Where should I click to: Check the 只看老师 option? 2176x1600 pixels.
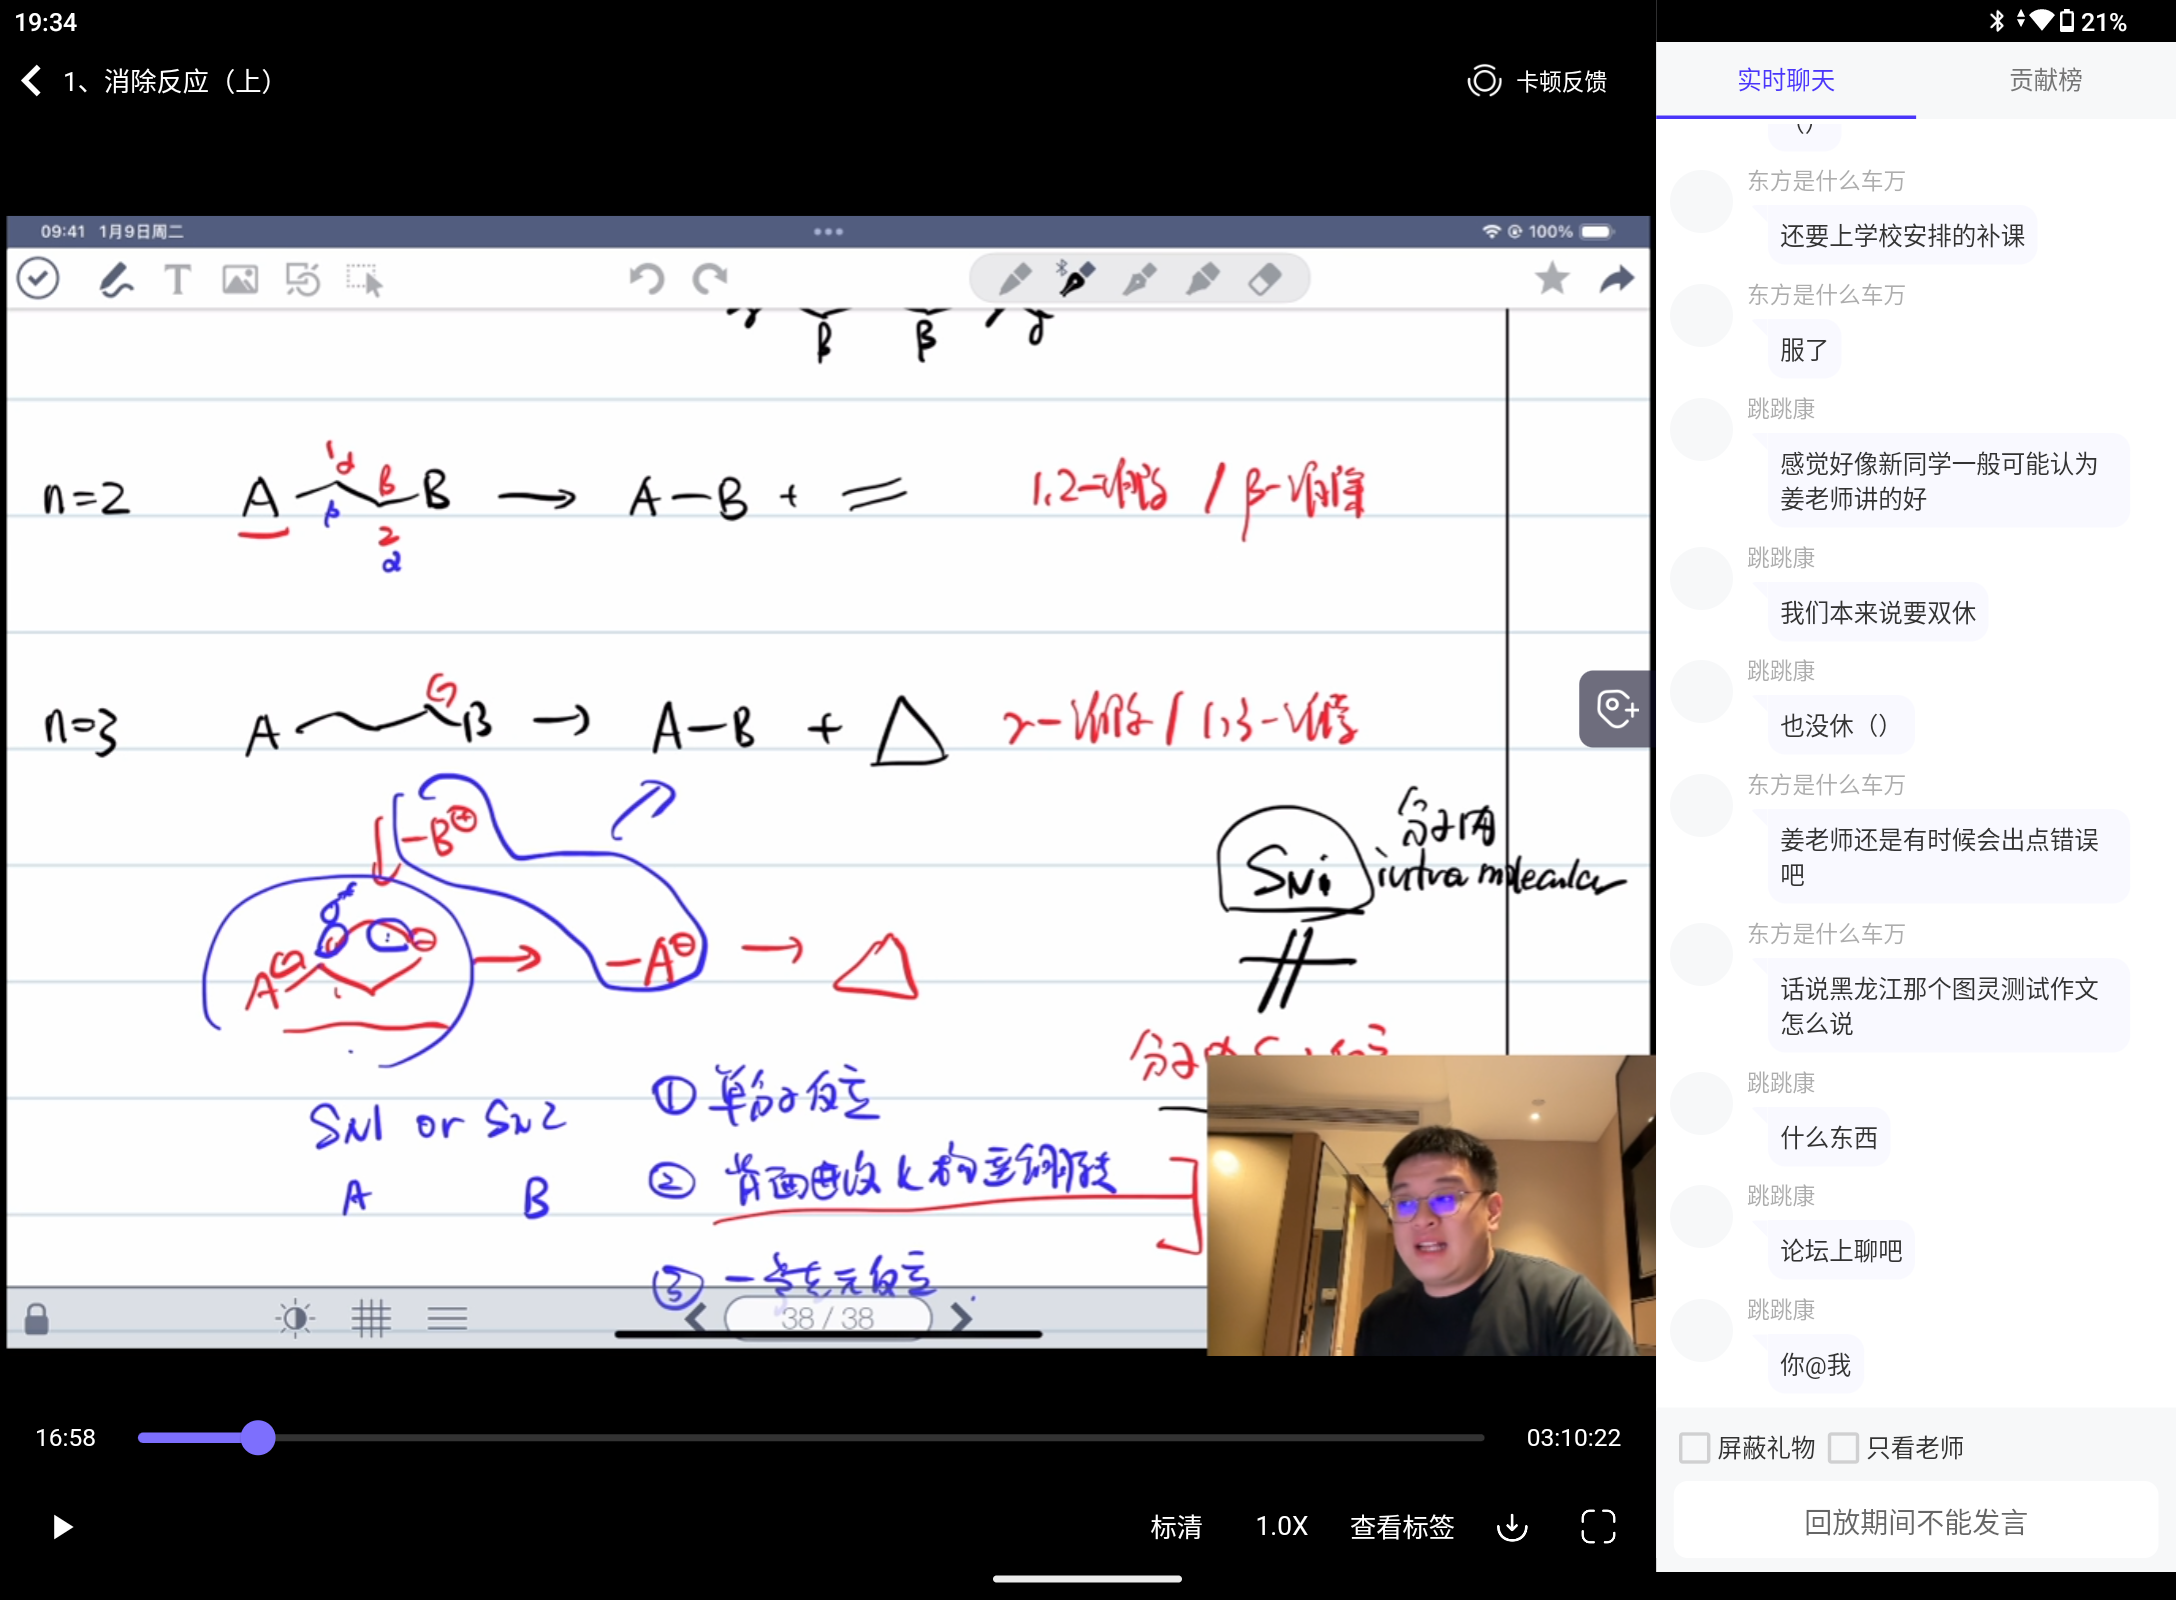(x=1845, y=1448)
